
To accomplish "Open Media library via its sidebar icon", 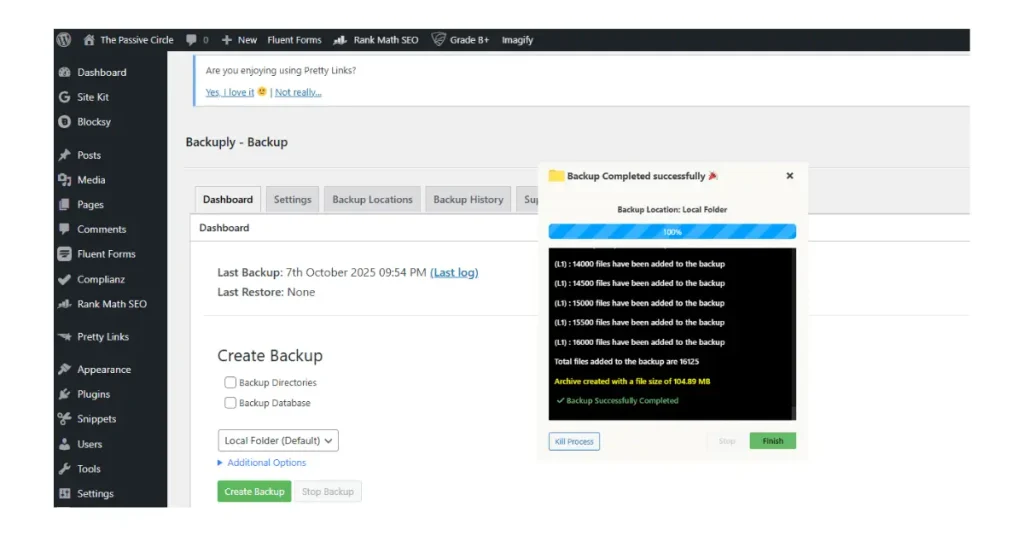I will pos(65,180).
